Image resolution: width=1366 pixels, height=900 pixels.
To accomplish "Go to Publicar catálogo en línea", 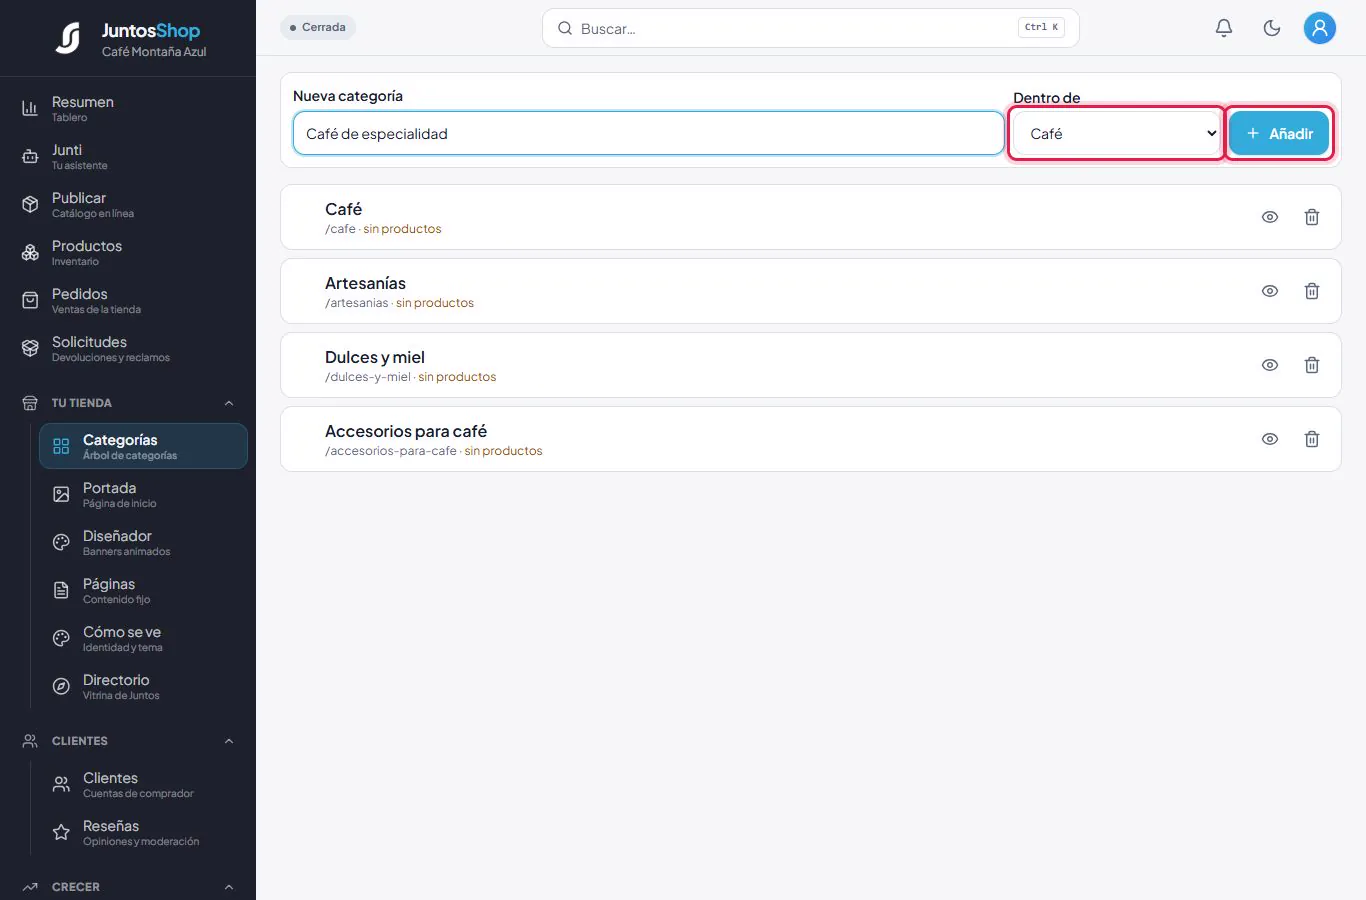I will [128, 204].
